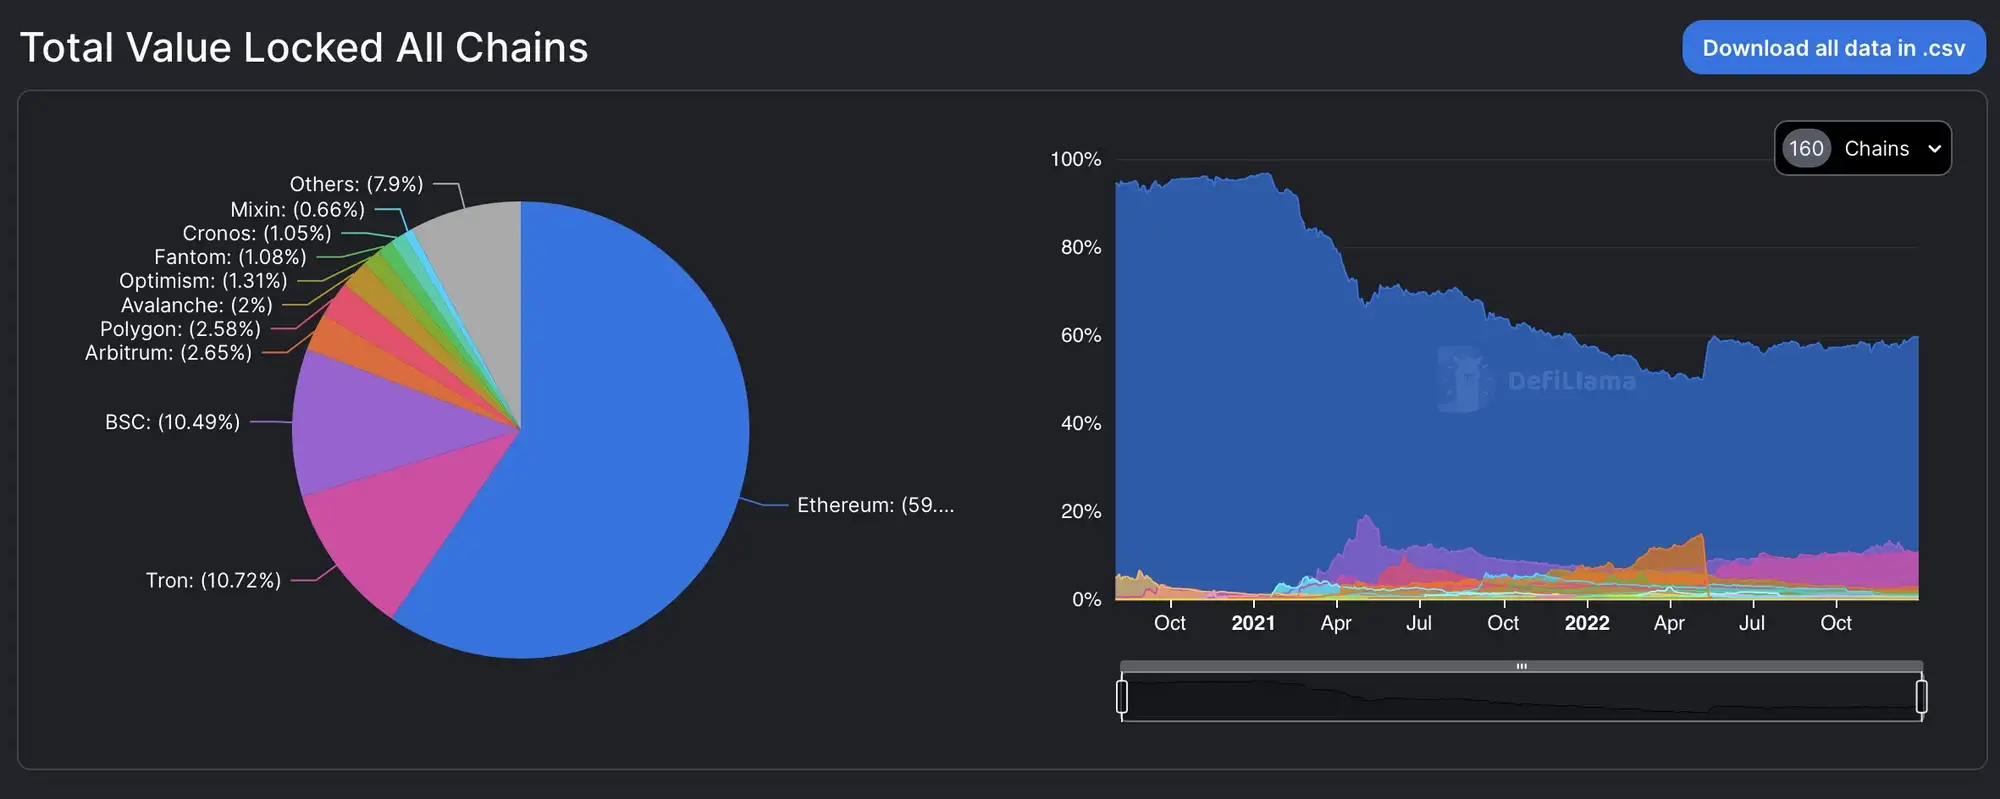Viewport: 2000px width, 799px height.
Task: Click the '160' chain count badge
Action: 1806,148
